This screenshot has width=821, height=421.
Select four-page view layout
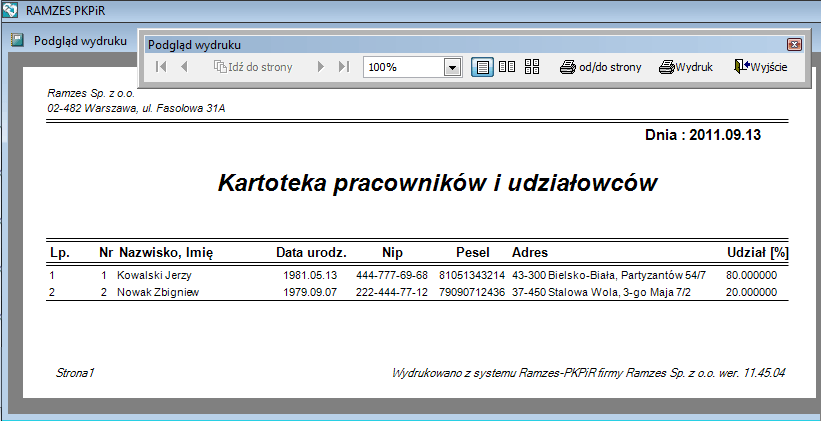coord(532,67)
